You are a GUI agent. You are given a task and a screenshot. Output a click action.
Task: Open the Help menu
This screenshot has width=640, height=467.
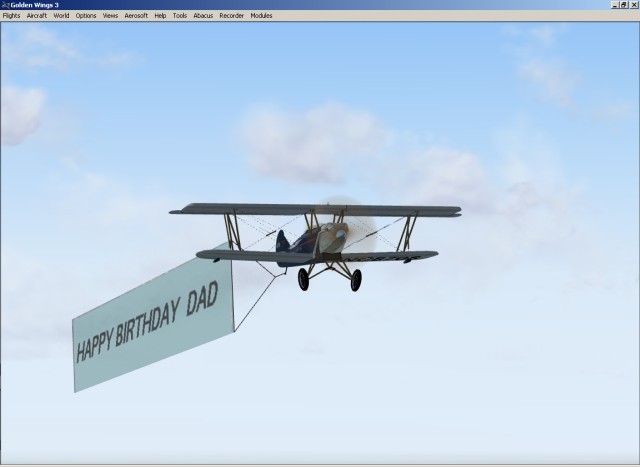pyautogui.click(x=160, y=16)
